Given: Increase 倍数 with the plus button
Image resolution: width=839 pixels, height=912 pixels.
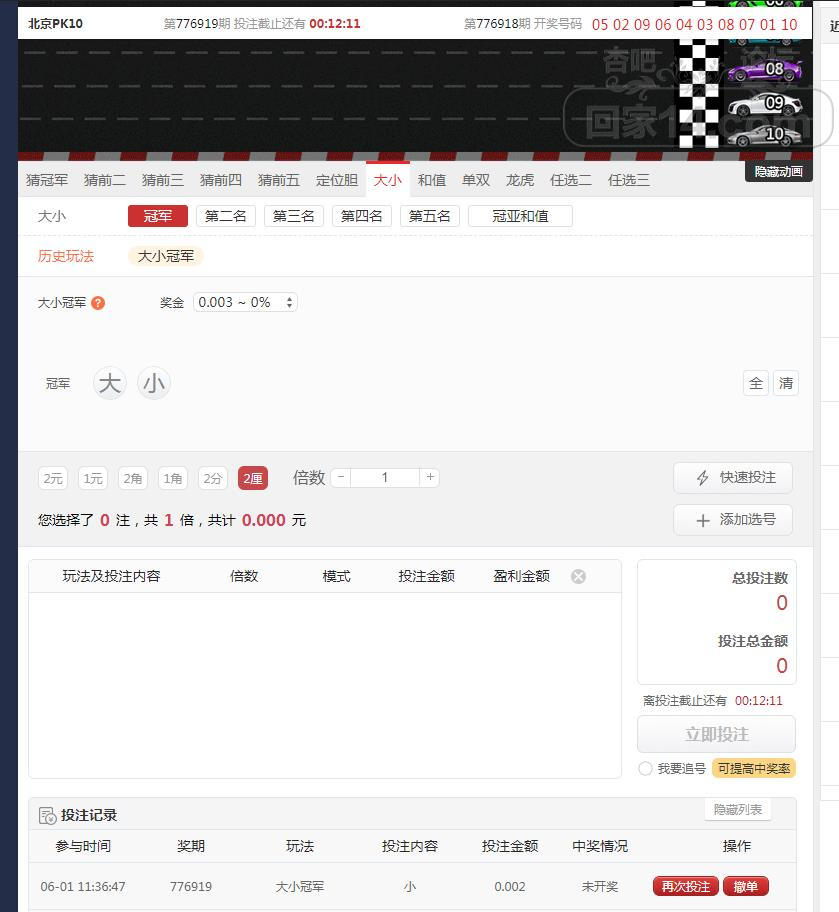Looking at the screenshot, I should (429, 478).
